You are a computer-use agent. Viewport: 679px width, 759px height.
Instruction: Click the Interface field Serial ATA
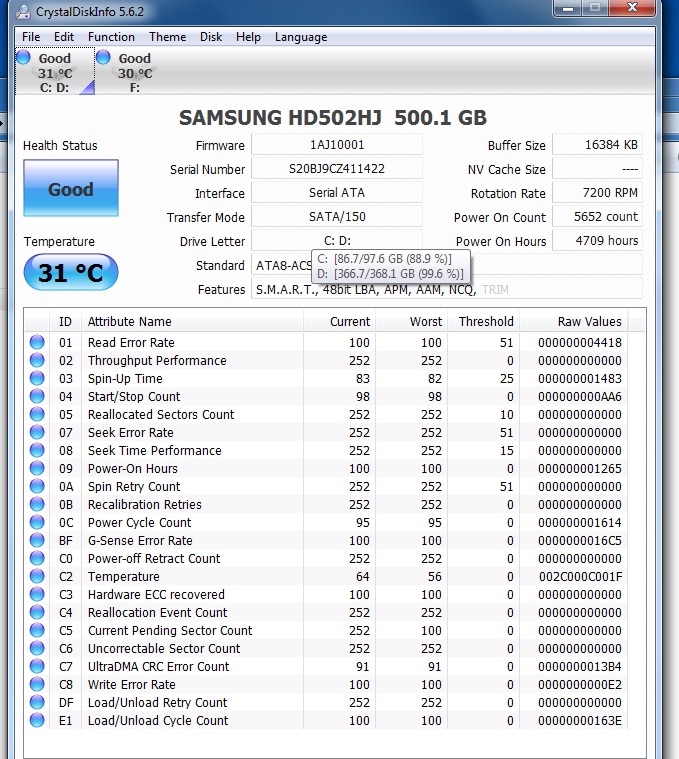coord(337,193)
